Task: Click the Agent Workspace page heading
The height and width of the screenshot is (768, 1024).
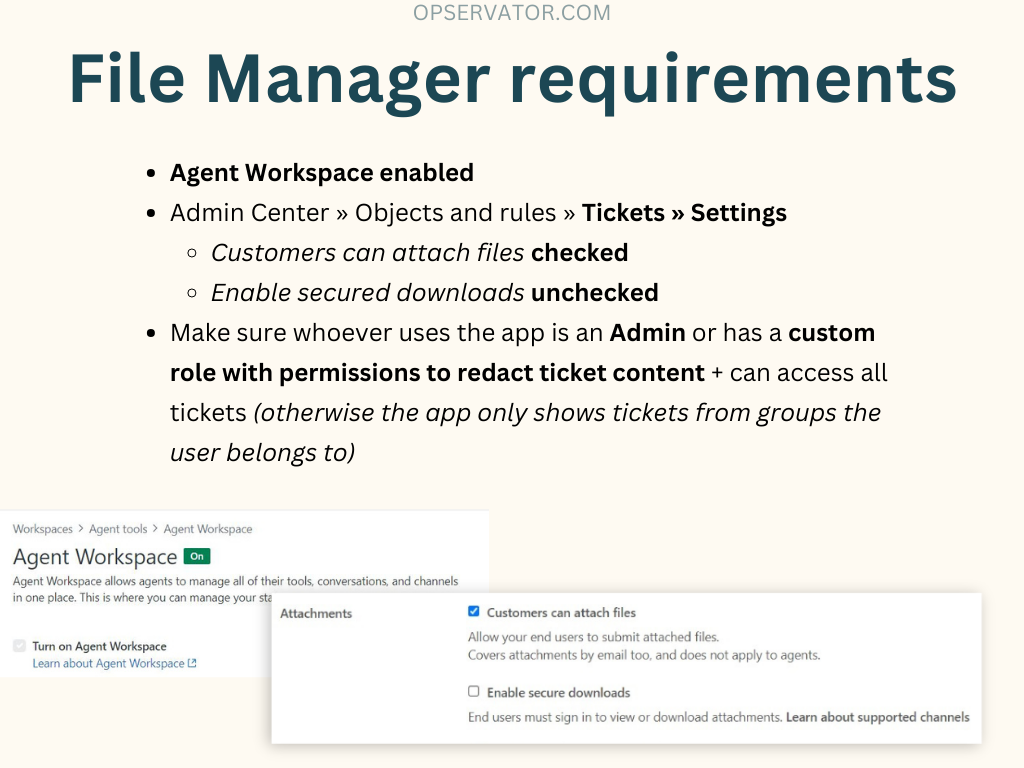Action: (95, 557)
